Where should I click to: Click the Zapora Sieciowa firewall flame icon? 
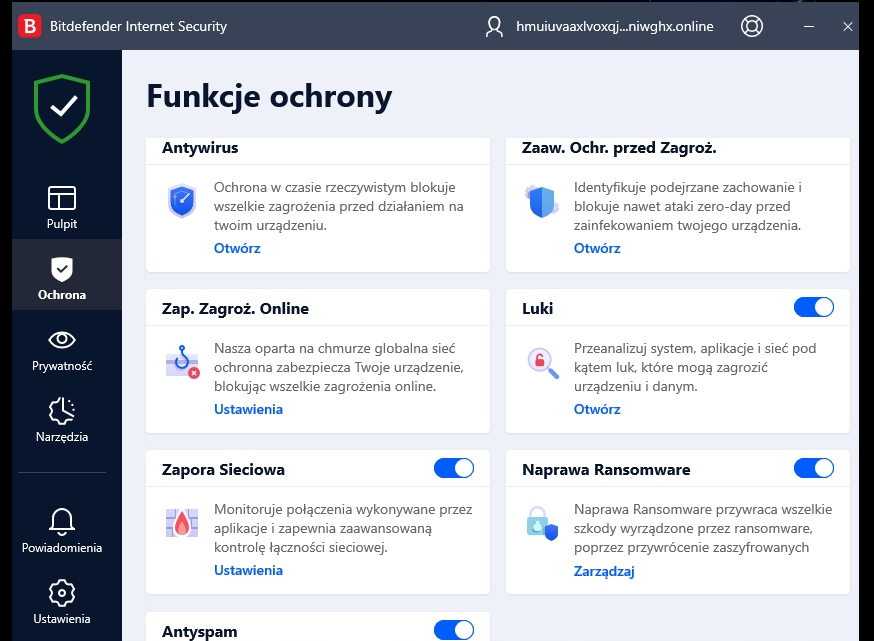click(x=182, y=523)
